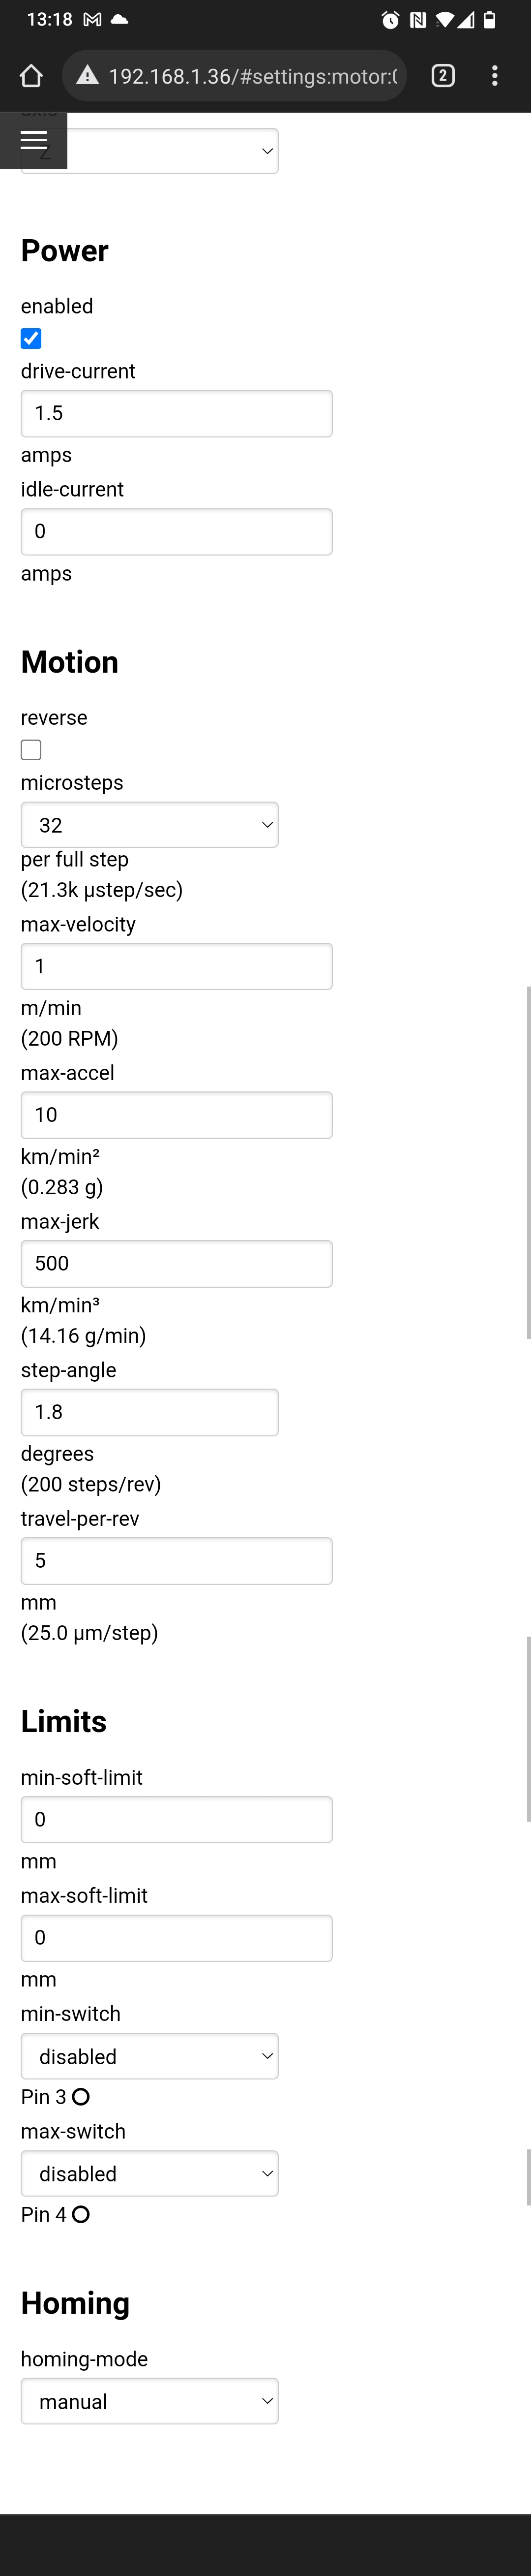Enable the reverse motion checkbox
Screen dimensions: 531x2576
pos(31,750)
